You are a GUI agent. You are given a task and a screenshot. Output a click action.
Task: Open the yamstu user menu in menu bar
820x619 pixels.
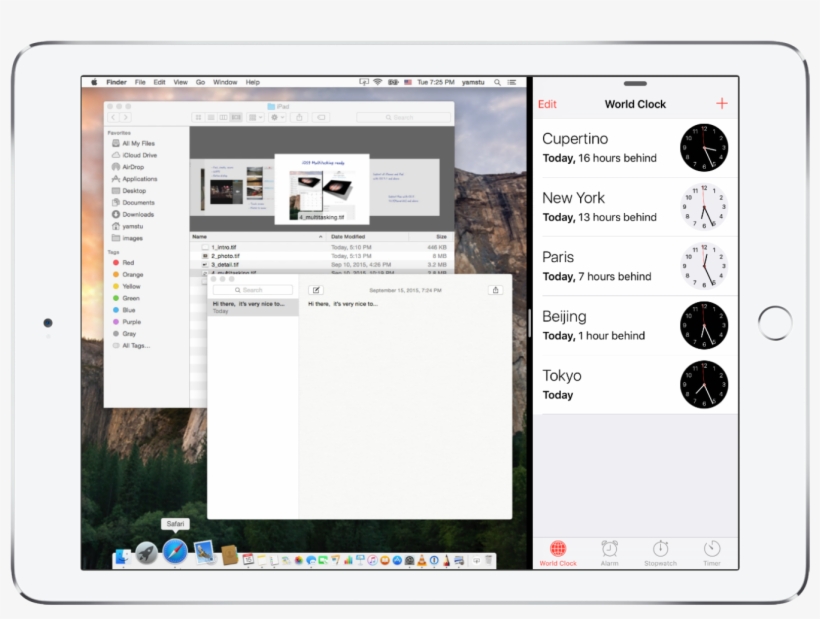tap(473, 82)
